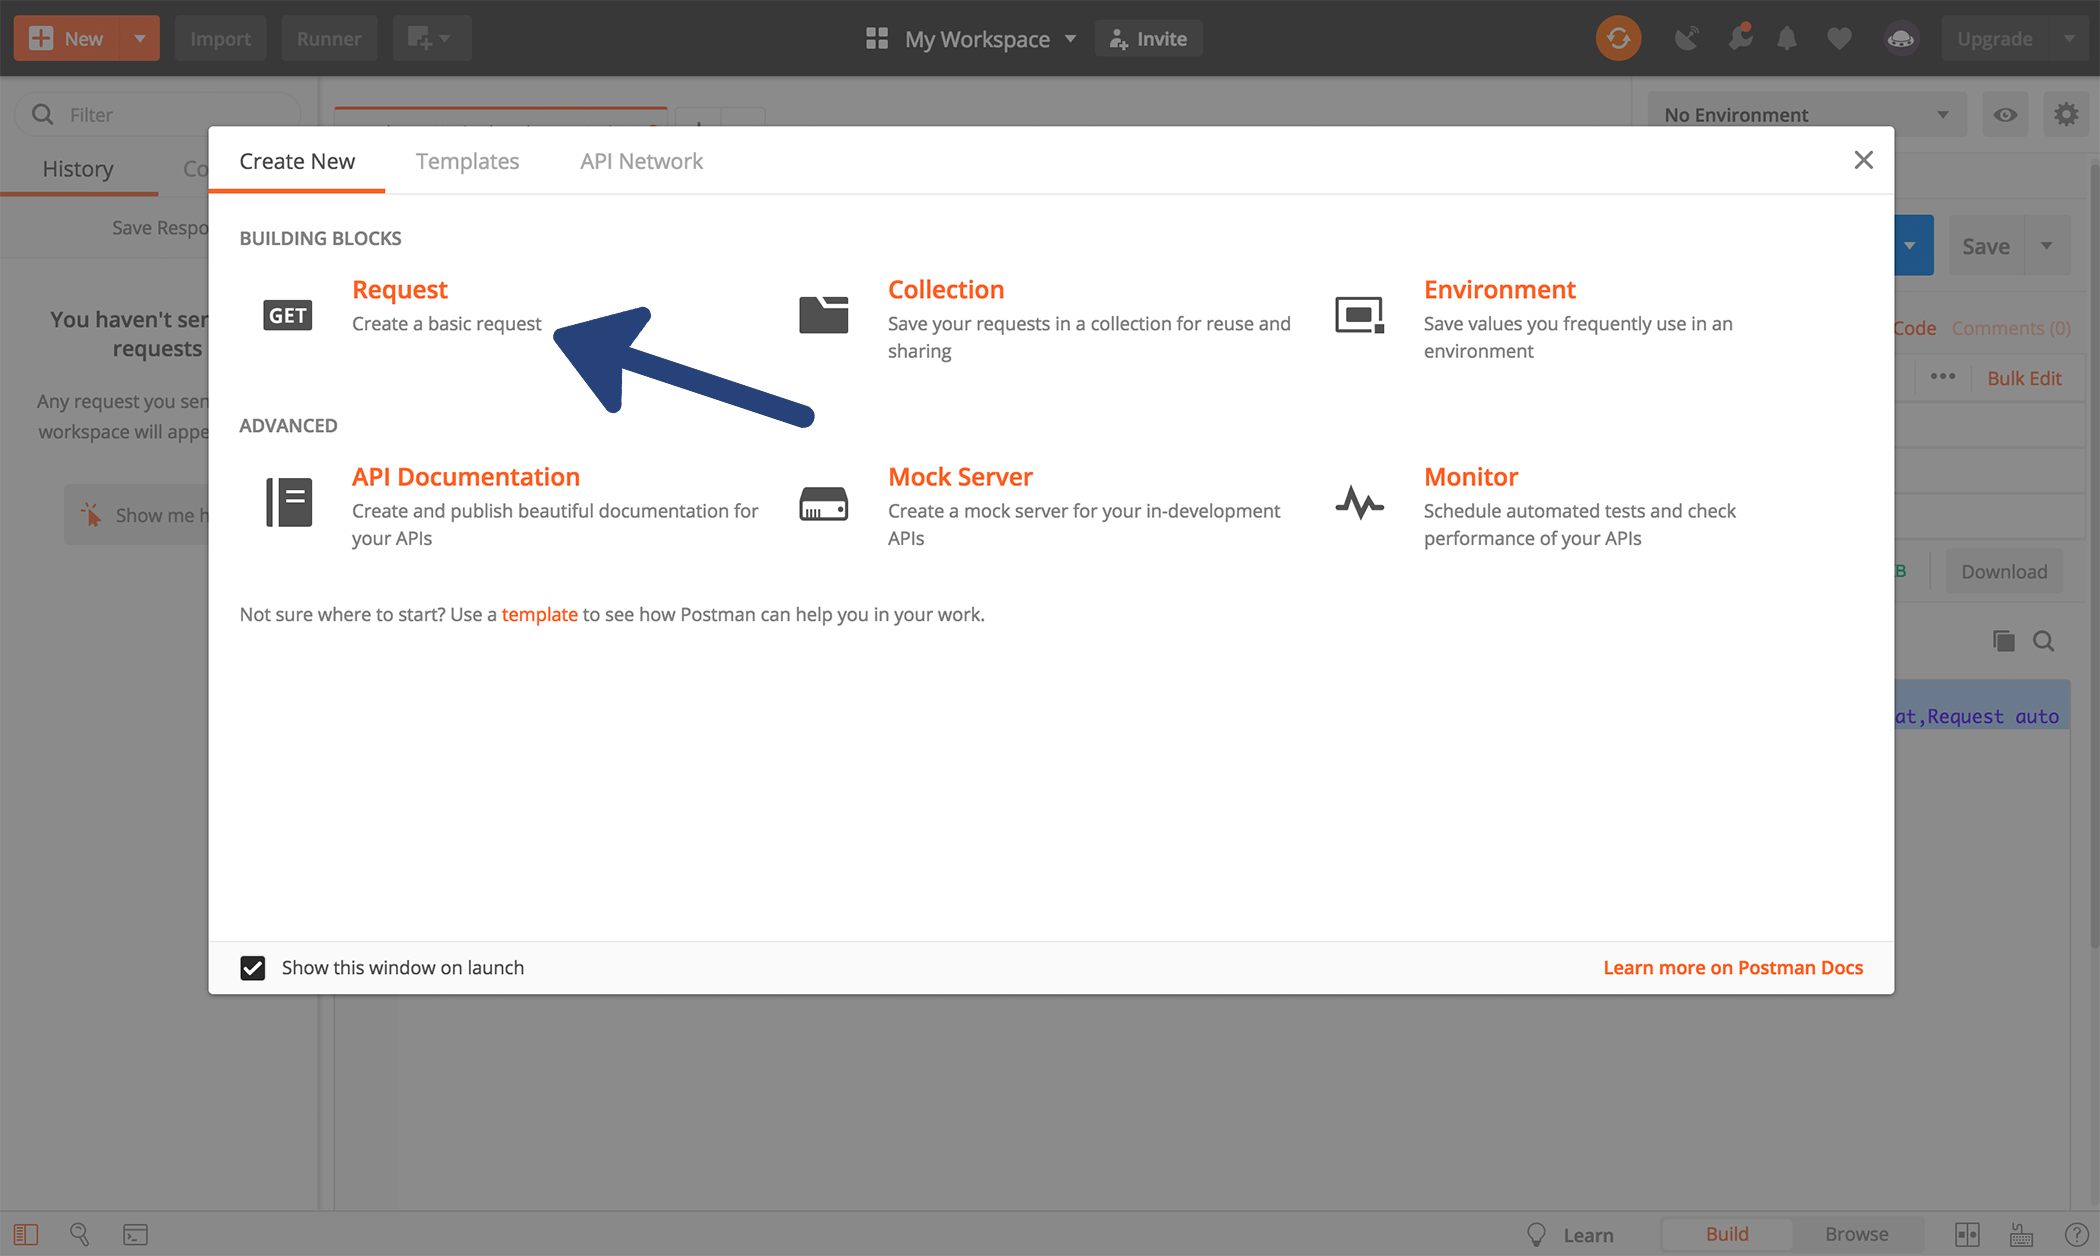The width and height of the screenshot is (2100, 1256).
Task: Click the Comments (0) link
Action: pos(2011,328)
